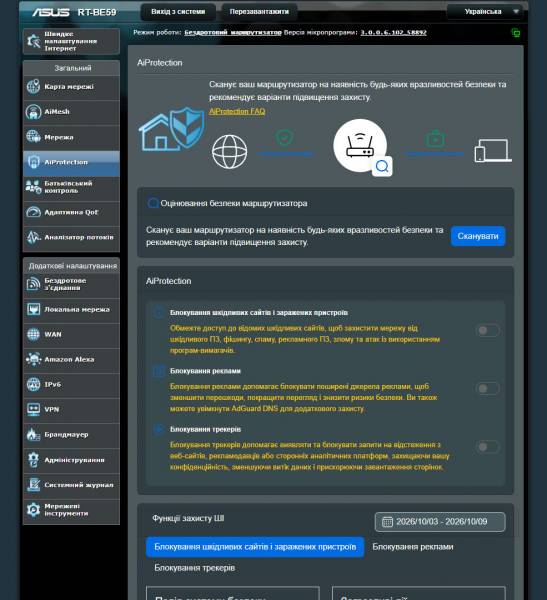The height and width of the screenshot is (600, 547).
Task: Click the internet globe icon in diagram
Action: 229,152
